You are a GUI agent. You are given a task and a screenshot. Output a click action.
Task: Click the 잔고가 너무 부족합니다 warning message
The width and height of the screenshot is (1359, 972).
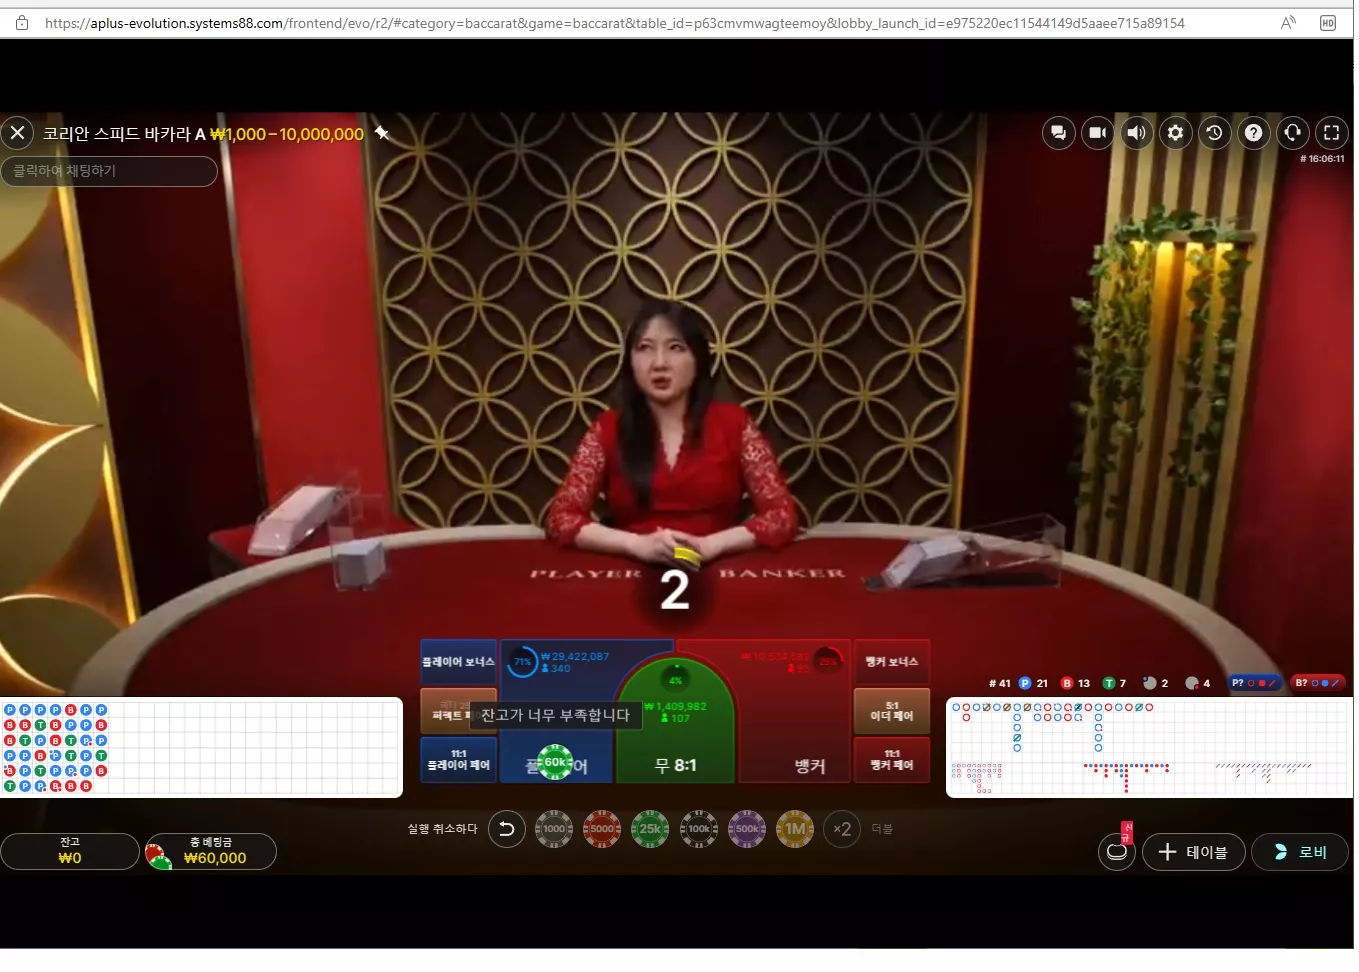(555, 715)
